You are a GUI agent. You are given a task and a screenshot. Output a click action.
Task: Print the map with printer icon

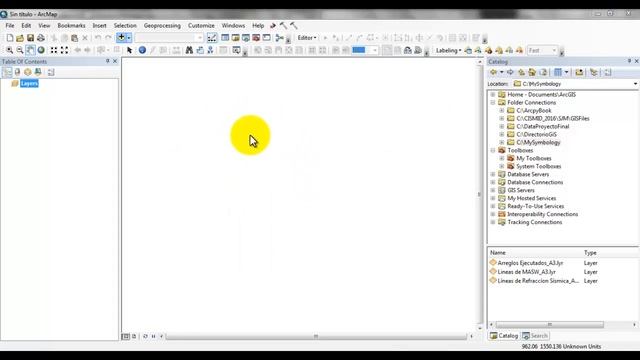(41, 38)
